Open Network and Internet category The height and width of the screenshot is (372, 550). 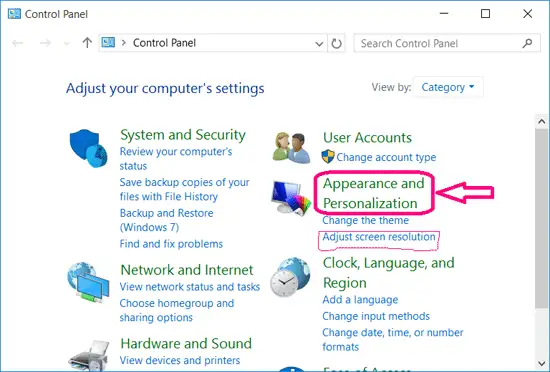tap(187, 270)
